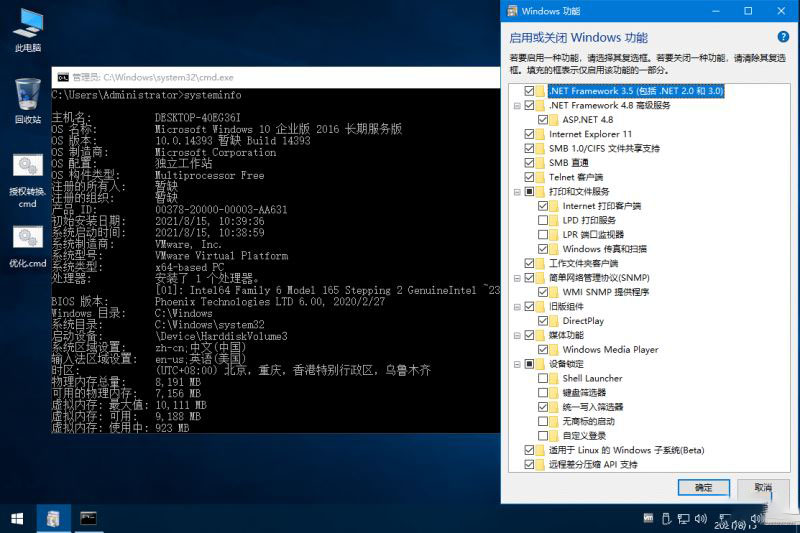Click 确定 button in Windows 功能
This screenshot has width=800, height=533.
(704, 488)
